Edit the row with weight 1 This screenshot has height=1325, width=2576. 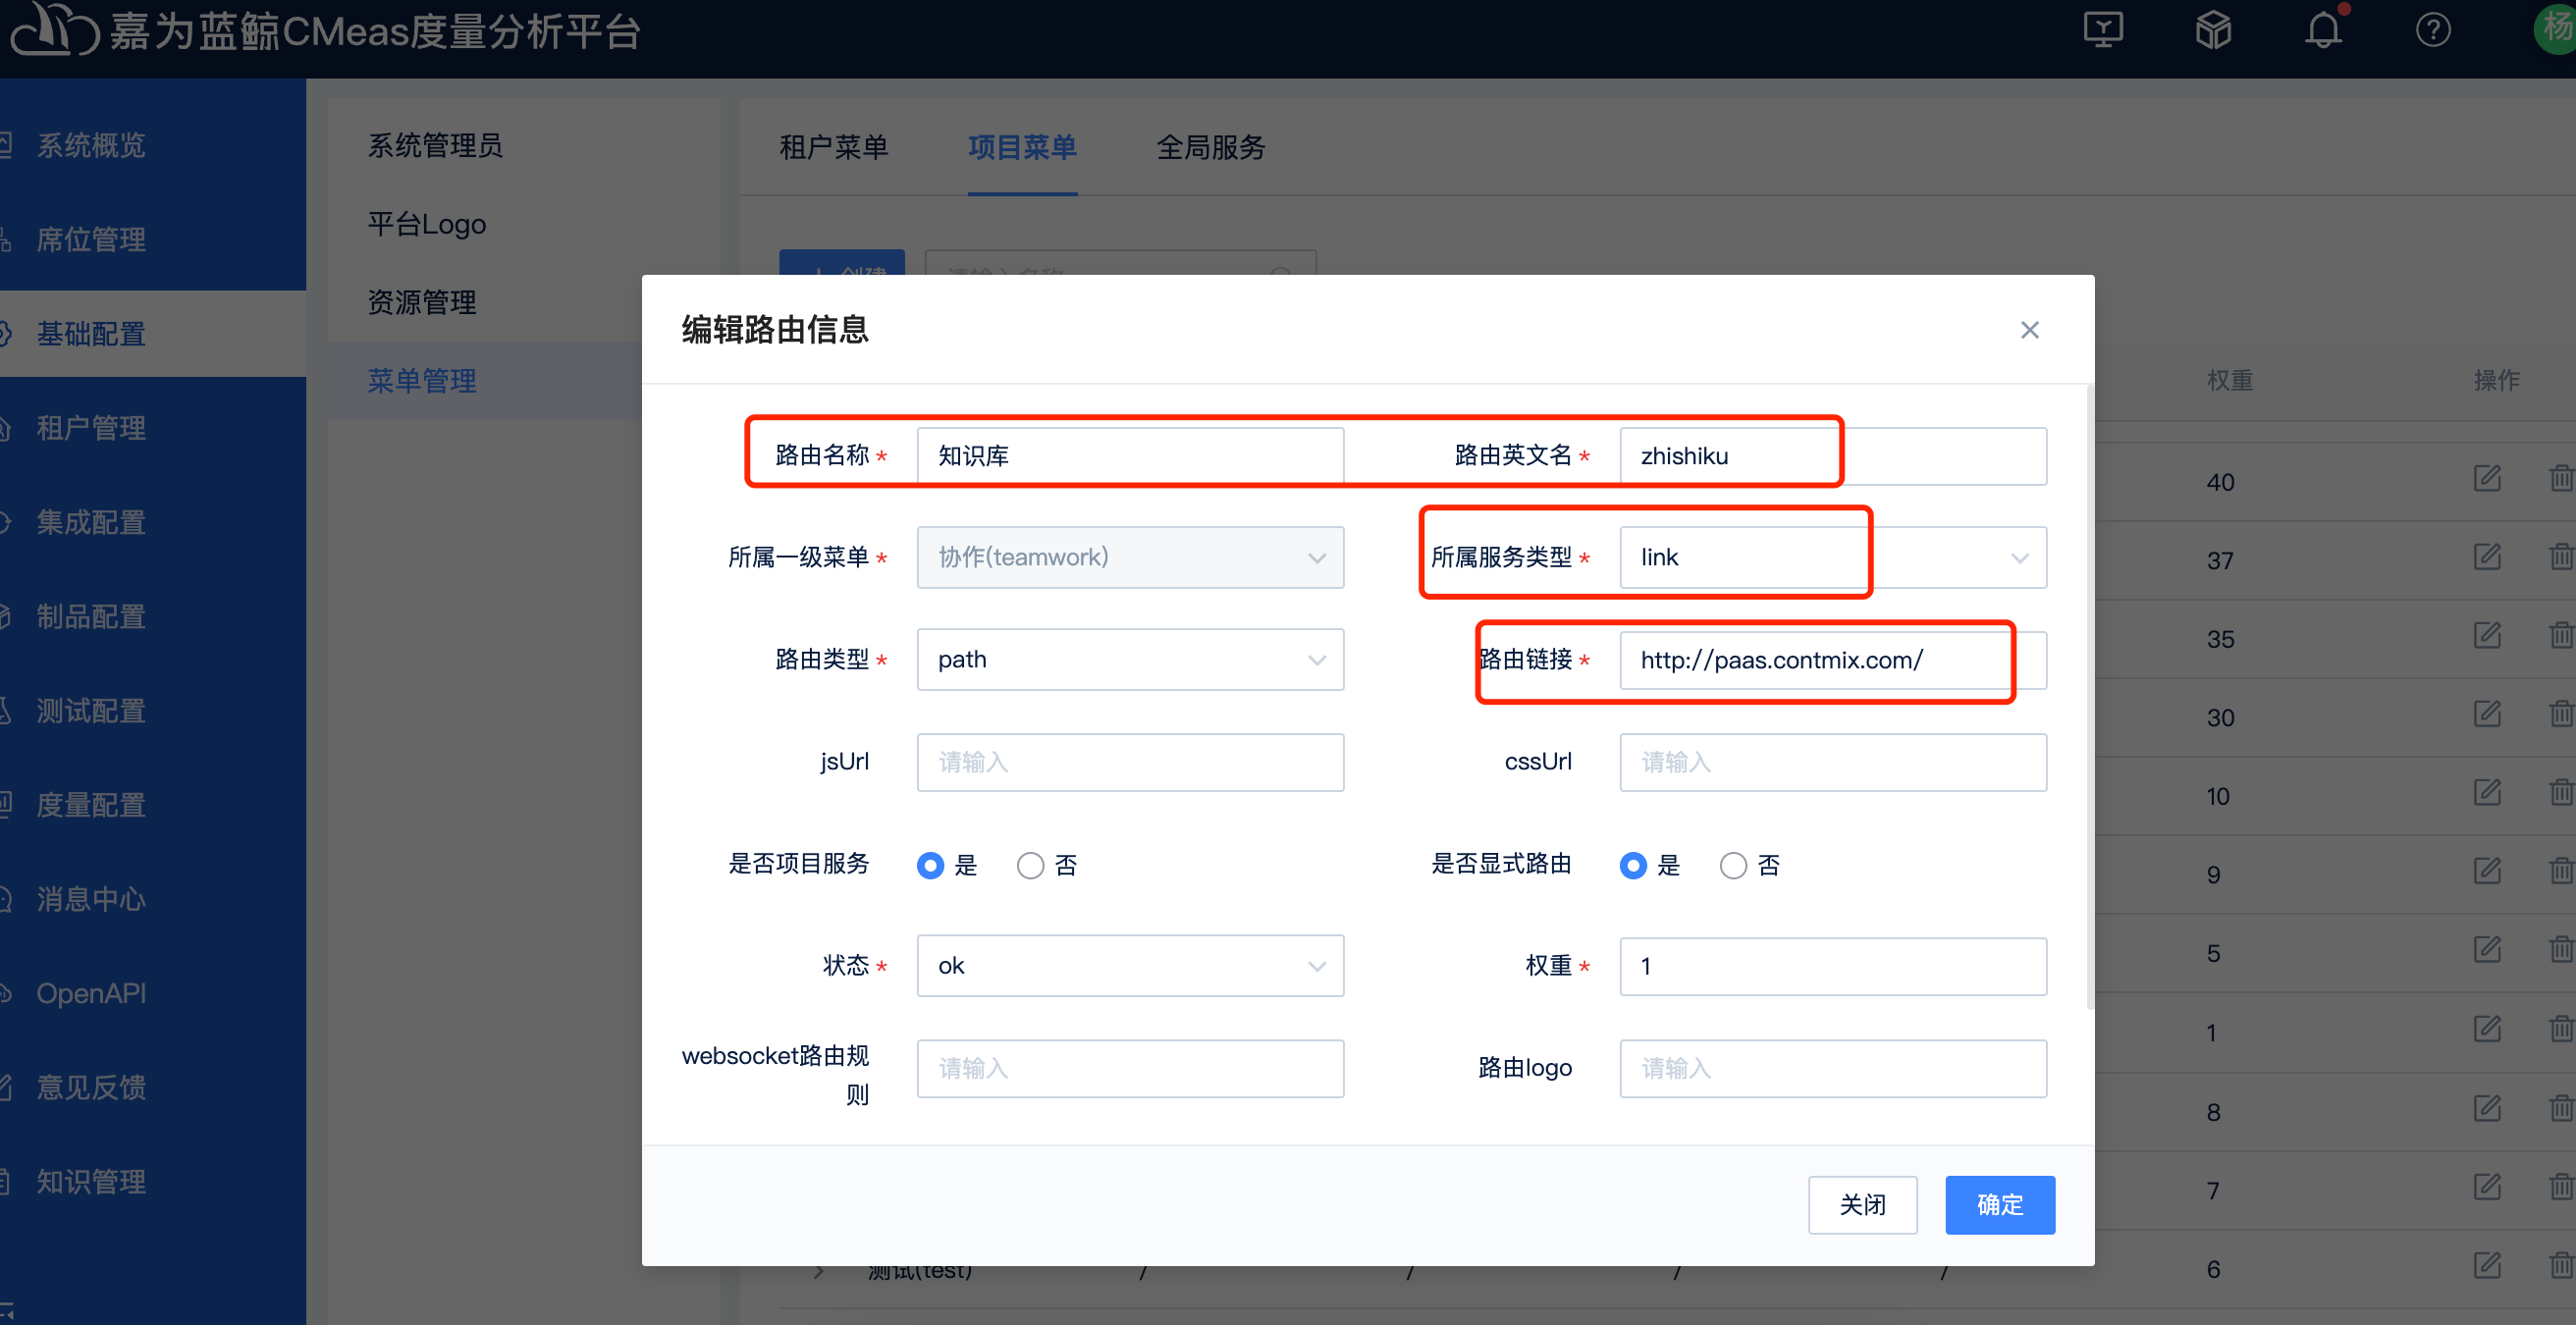coord(2487,1029)
